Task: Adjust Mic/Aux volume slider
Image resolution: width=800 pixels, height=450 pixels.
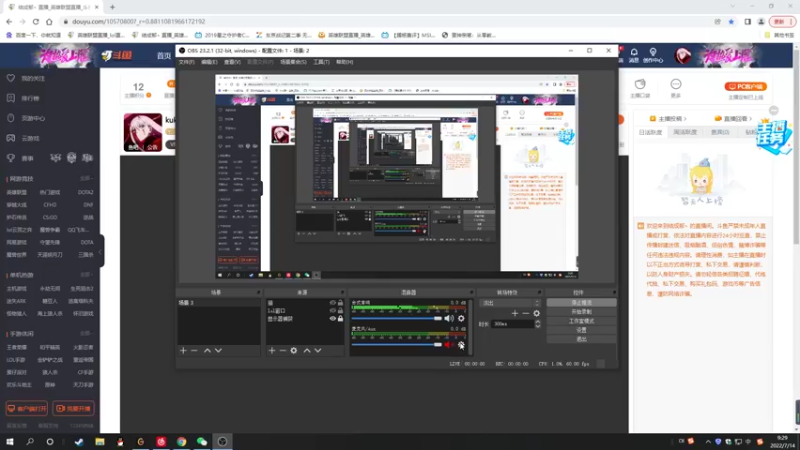Action: (x=397, y=345)
